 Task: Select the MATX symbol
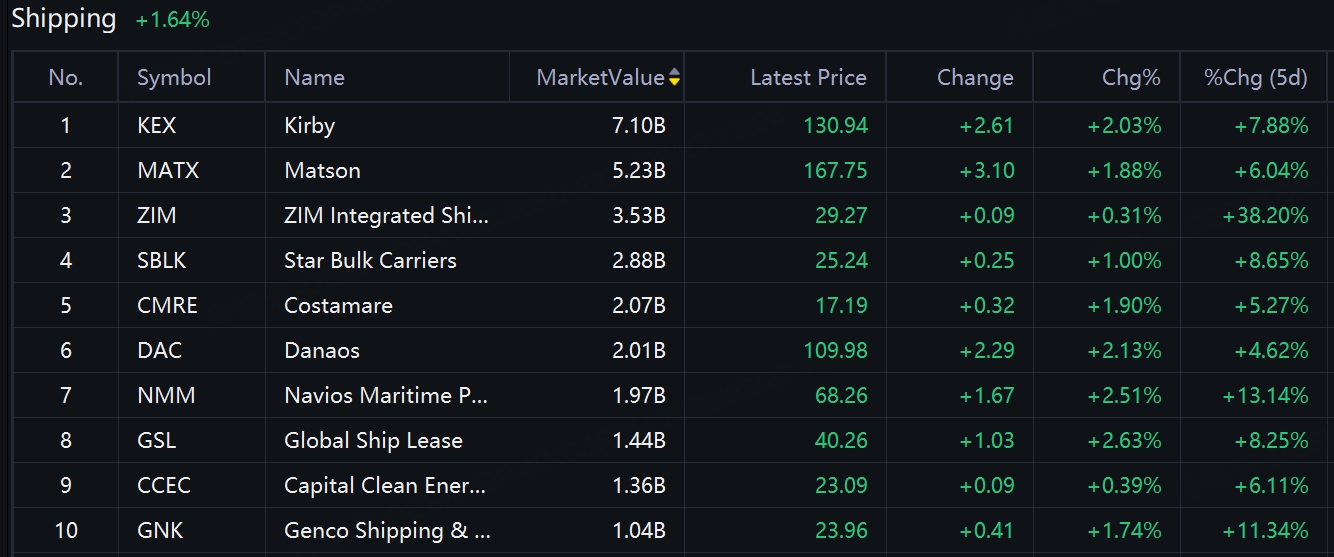(168, 170)
